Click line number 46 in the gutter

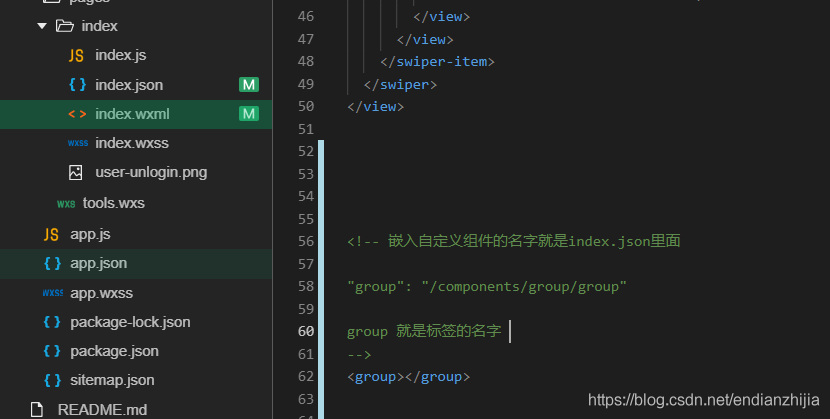(306, 16)
